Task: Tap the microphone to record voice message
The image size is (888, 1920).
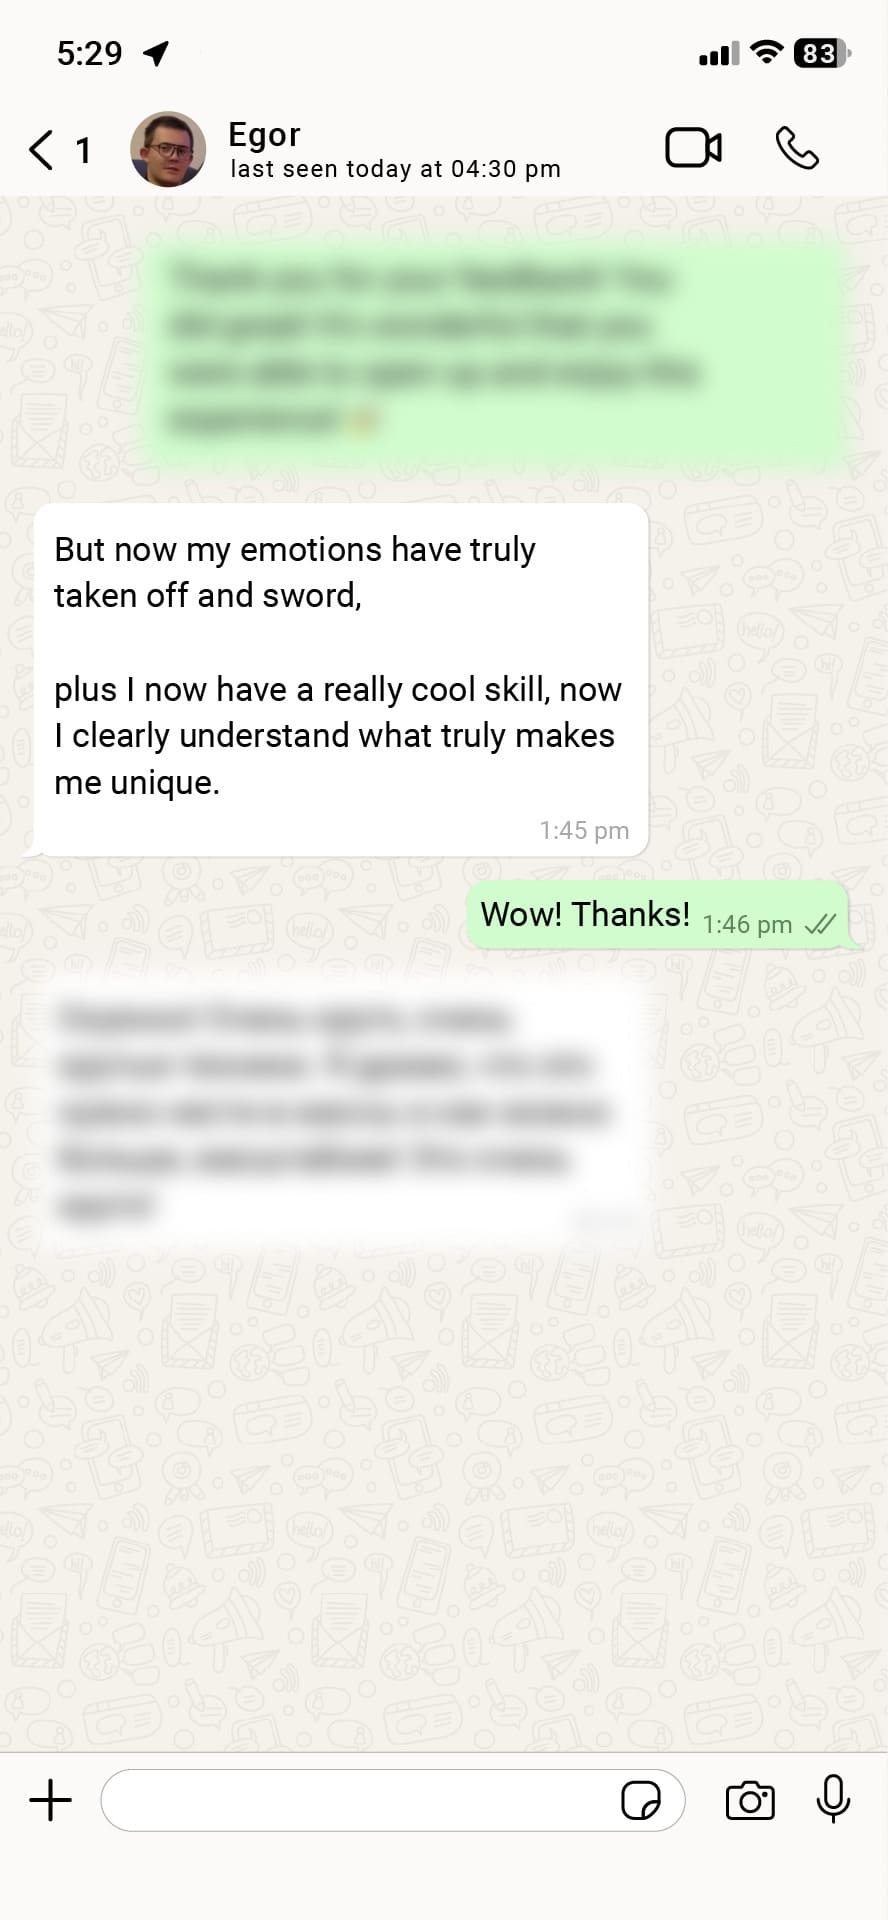Action: pos(833,1799)
